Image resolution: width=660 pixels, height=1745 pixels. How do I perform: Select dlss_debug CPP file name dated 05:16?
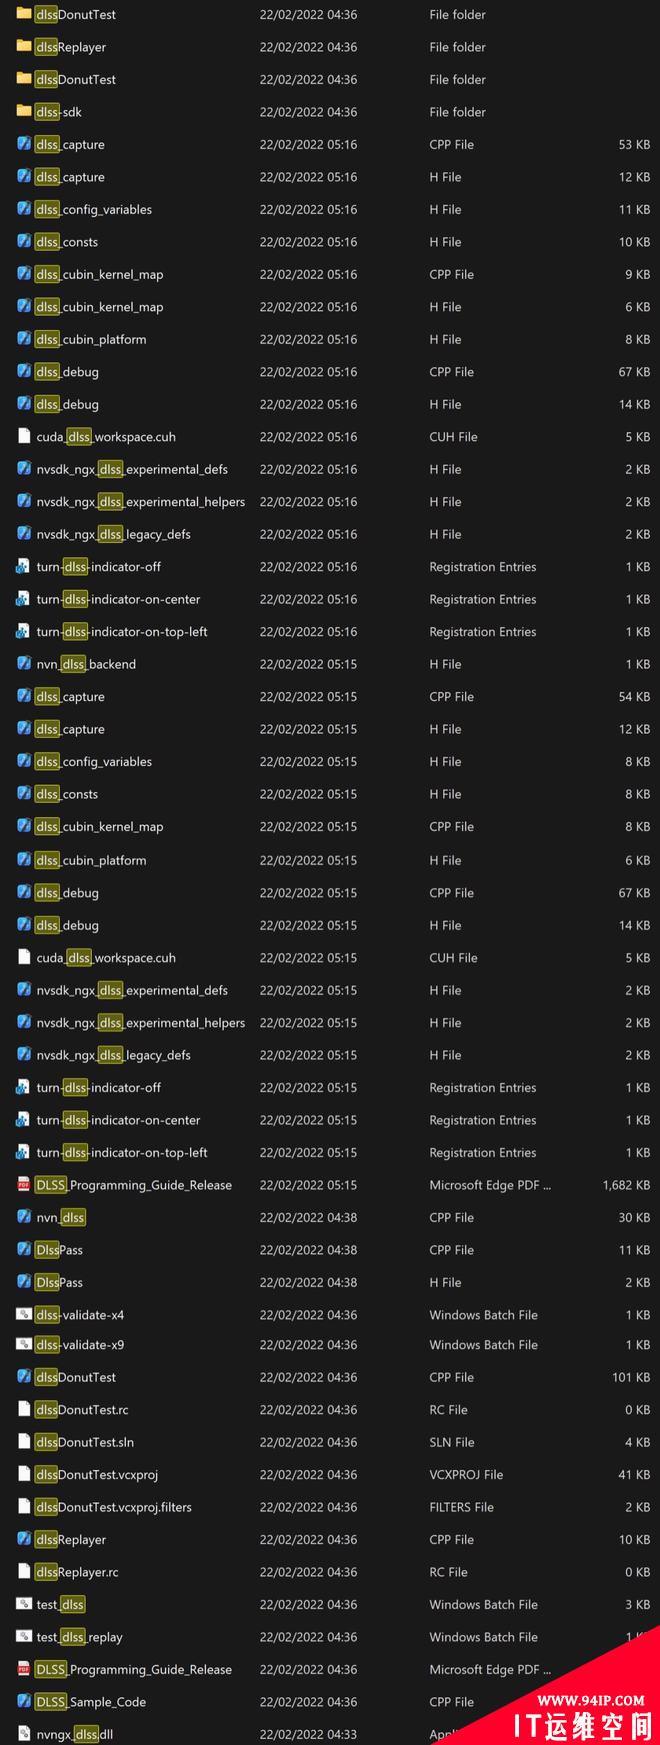point(67,372)
